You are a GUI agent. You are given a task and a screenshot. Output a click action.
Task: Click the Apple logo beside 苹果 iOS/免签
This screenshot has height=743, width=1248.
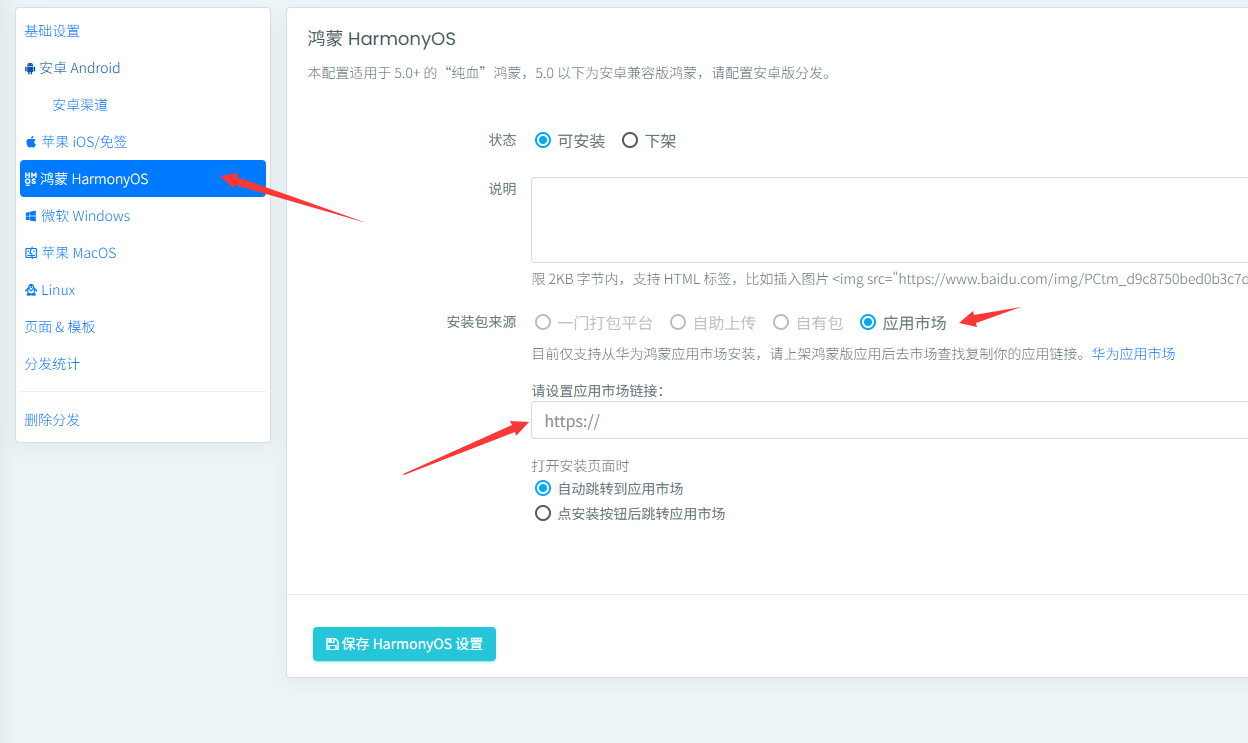(x=31, y=142)
